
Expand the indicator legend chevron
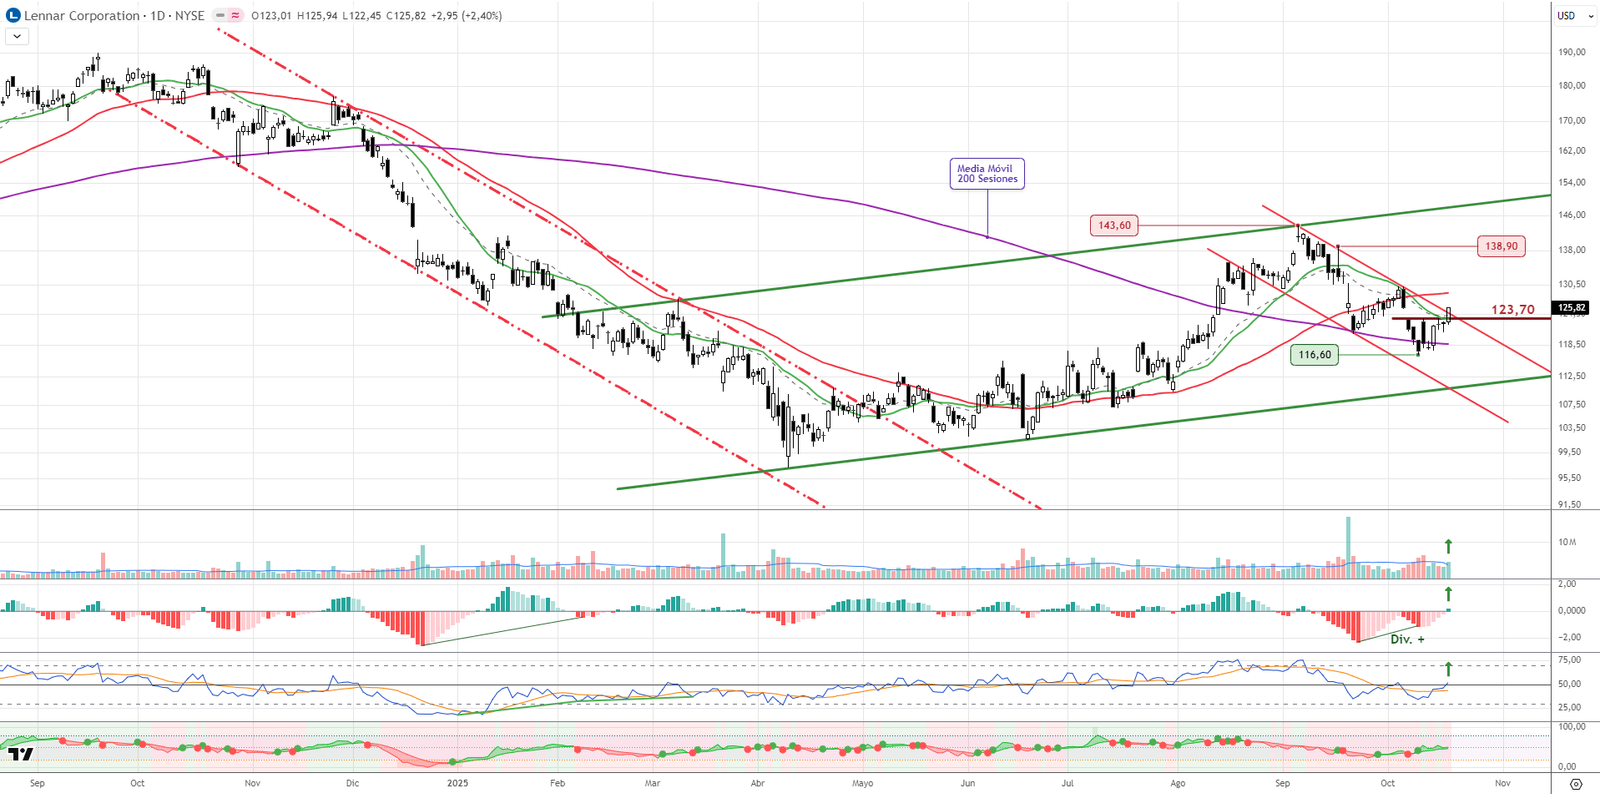[x=17, y=36]
